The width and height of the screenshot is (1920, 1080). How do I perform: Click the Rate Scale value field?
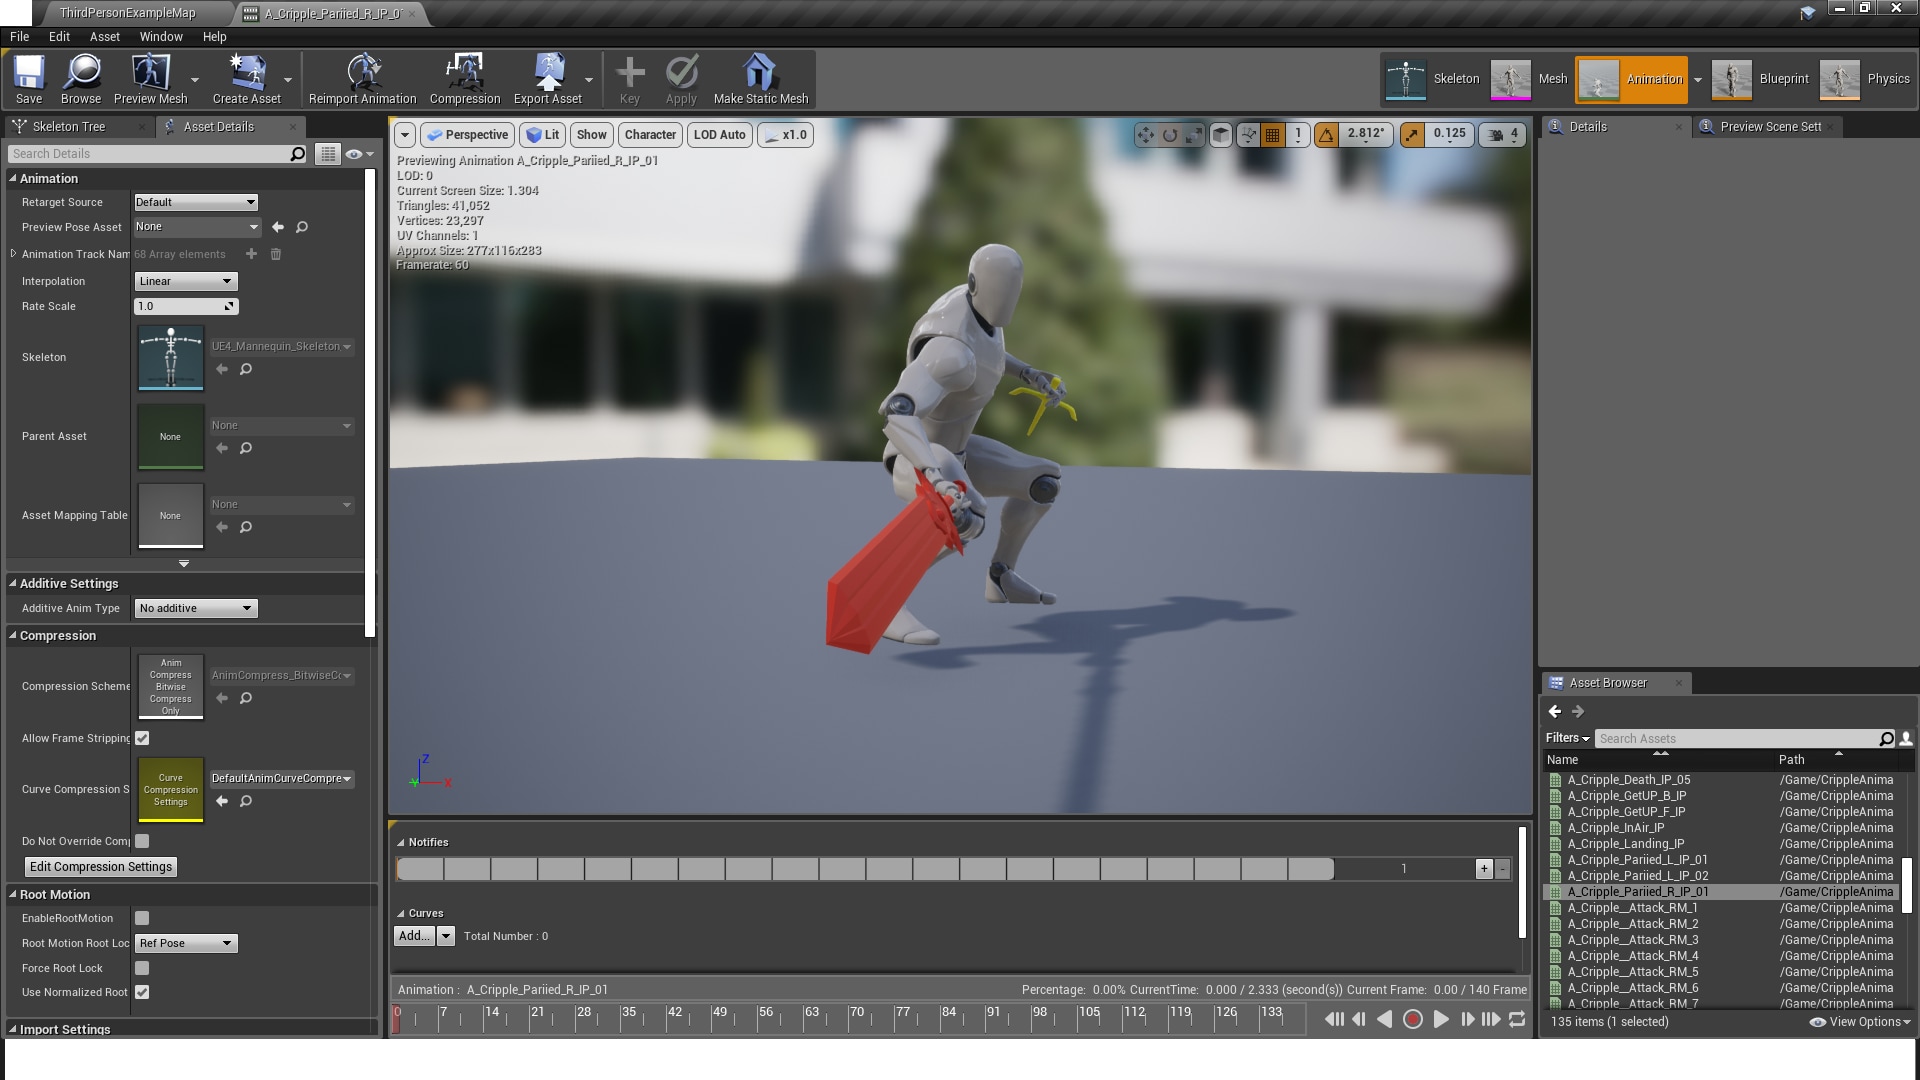click(186, 306)
